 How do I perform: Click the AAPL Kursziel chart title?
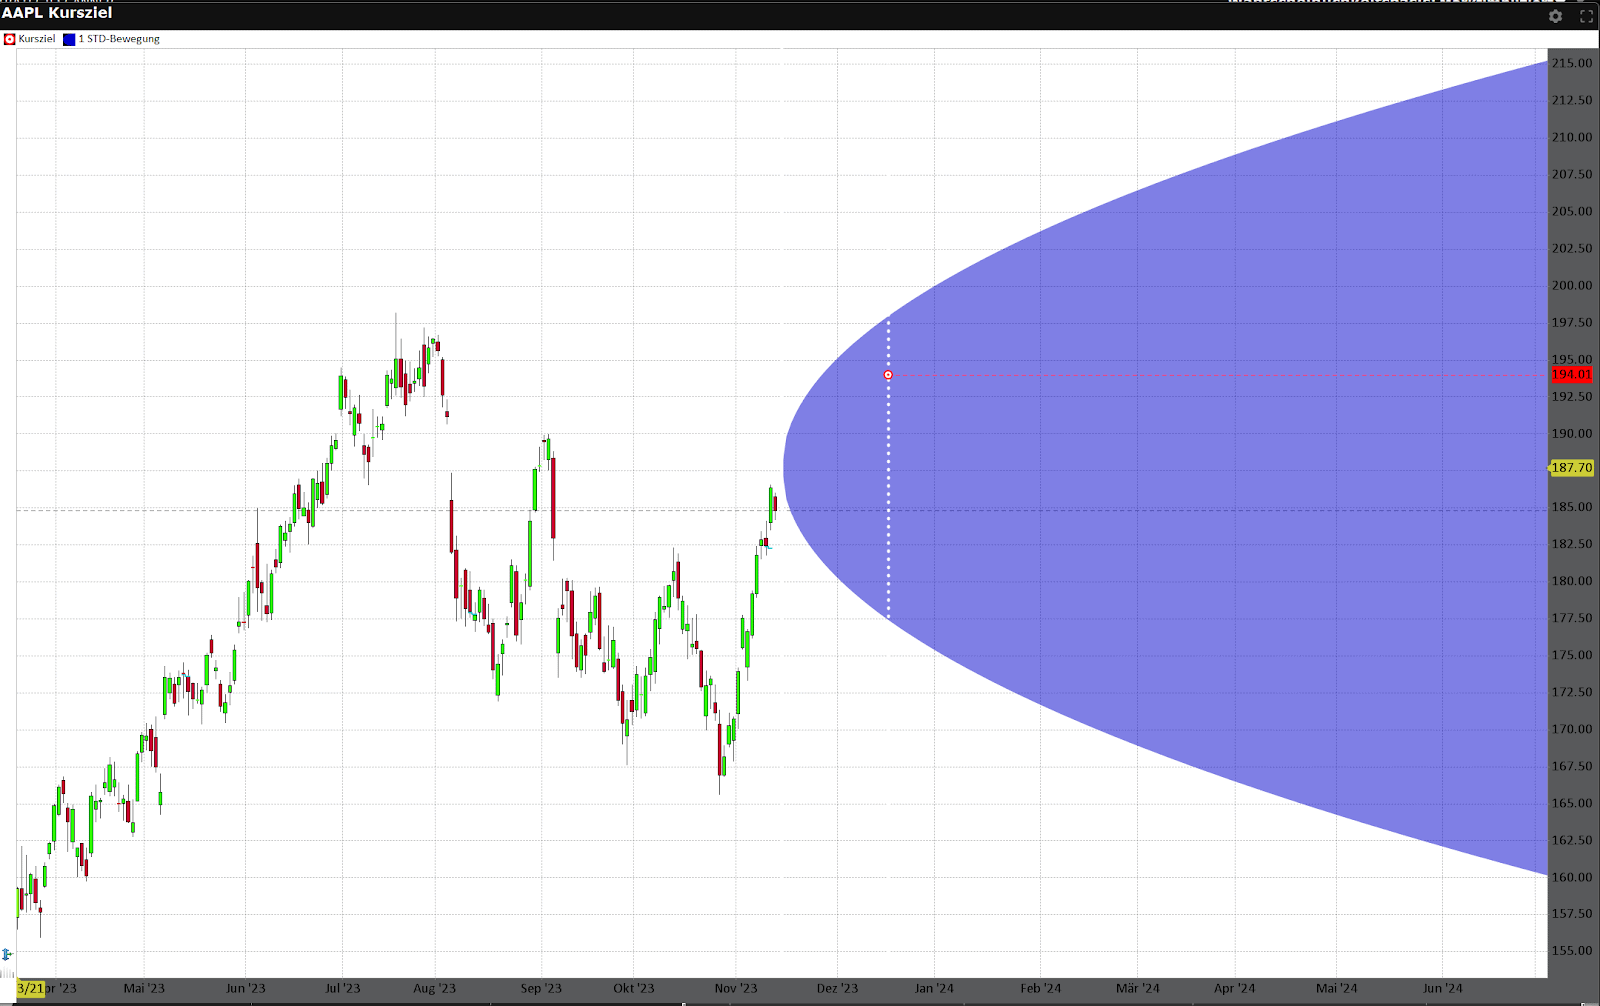pyautogui.click(x=57, y=13)
